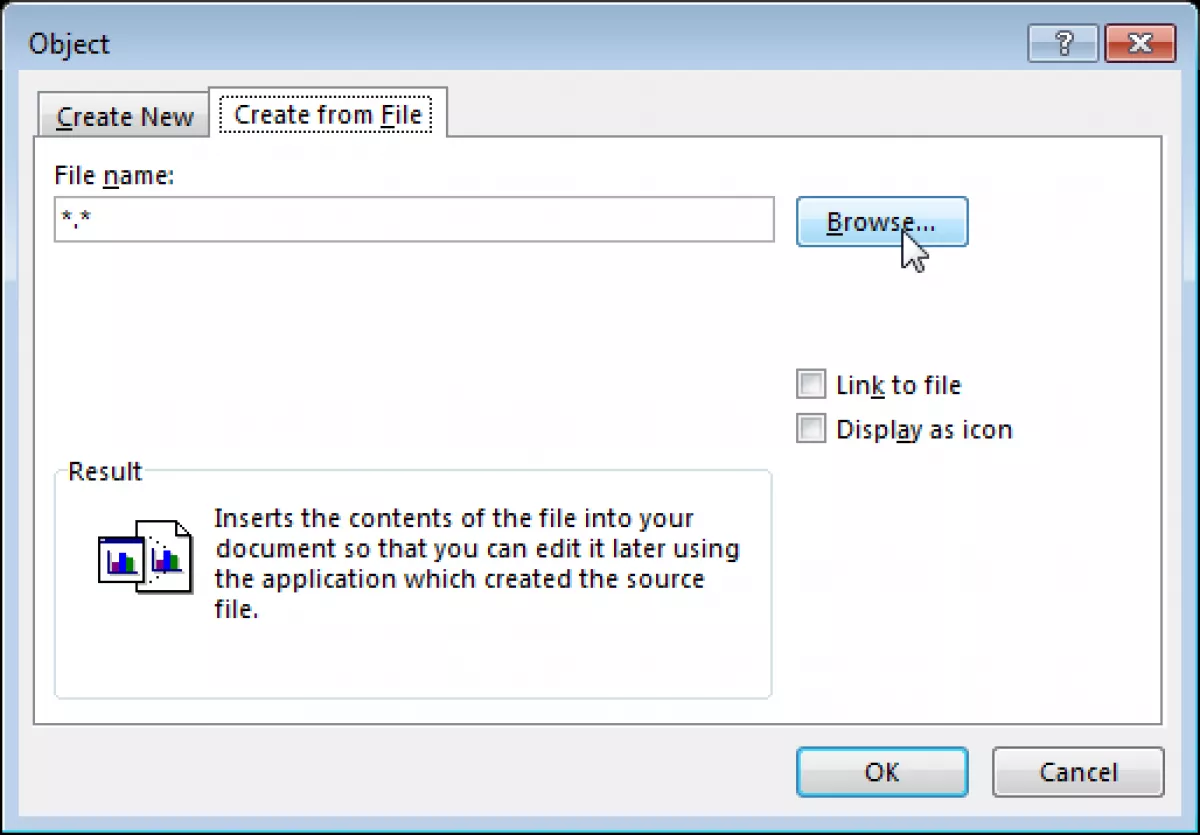This screenshot has height=835, width=1200.
Task: Click the Result group heading
Action: point(105,471)
